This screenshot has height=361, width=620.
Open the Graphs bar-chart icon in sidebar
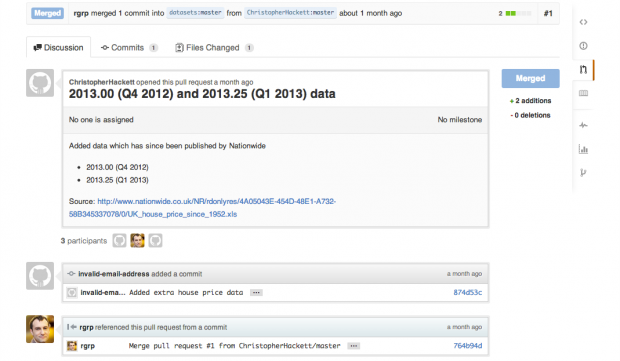coord(583,149)
